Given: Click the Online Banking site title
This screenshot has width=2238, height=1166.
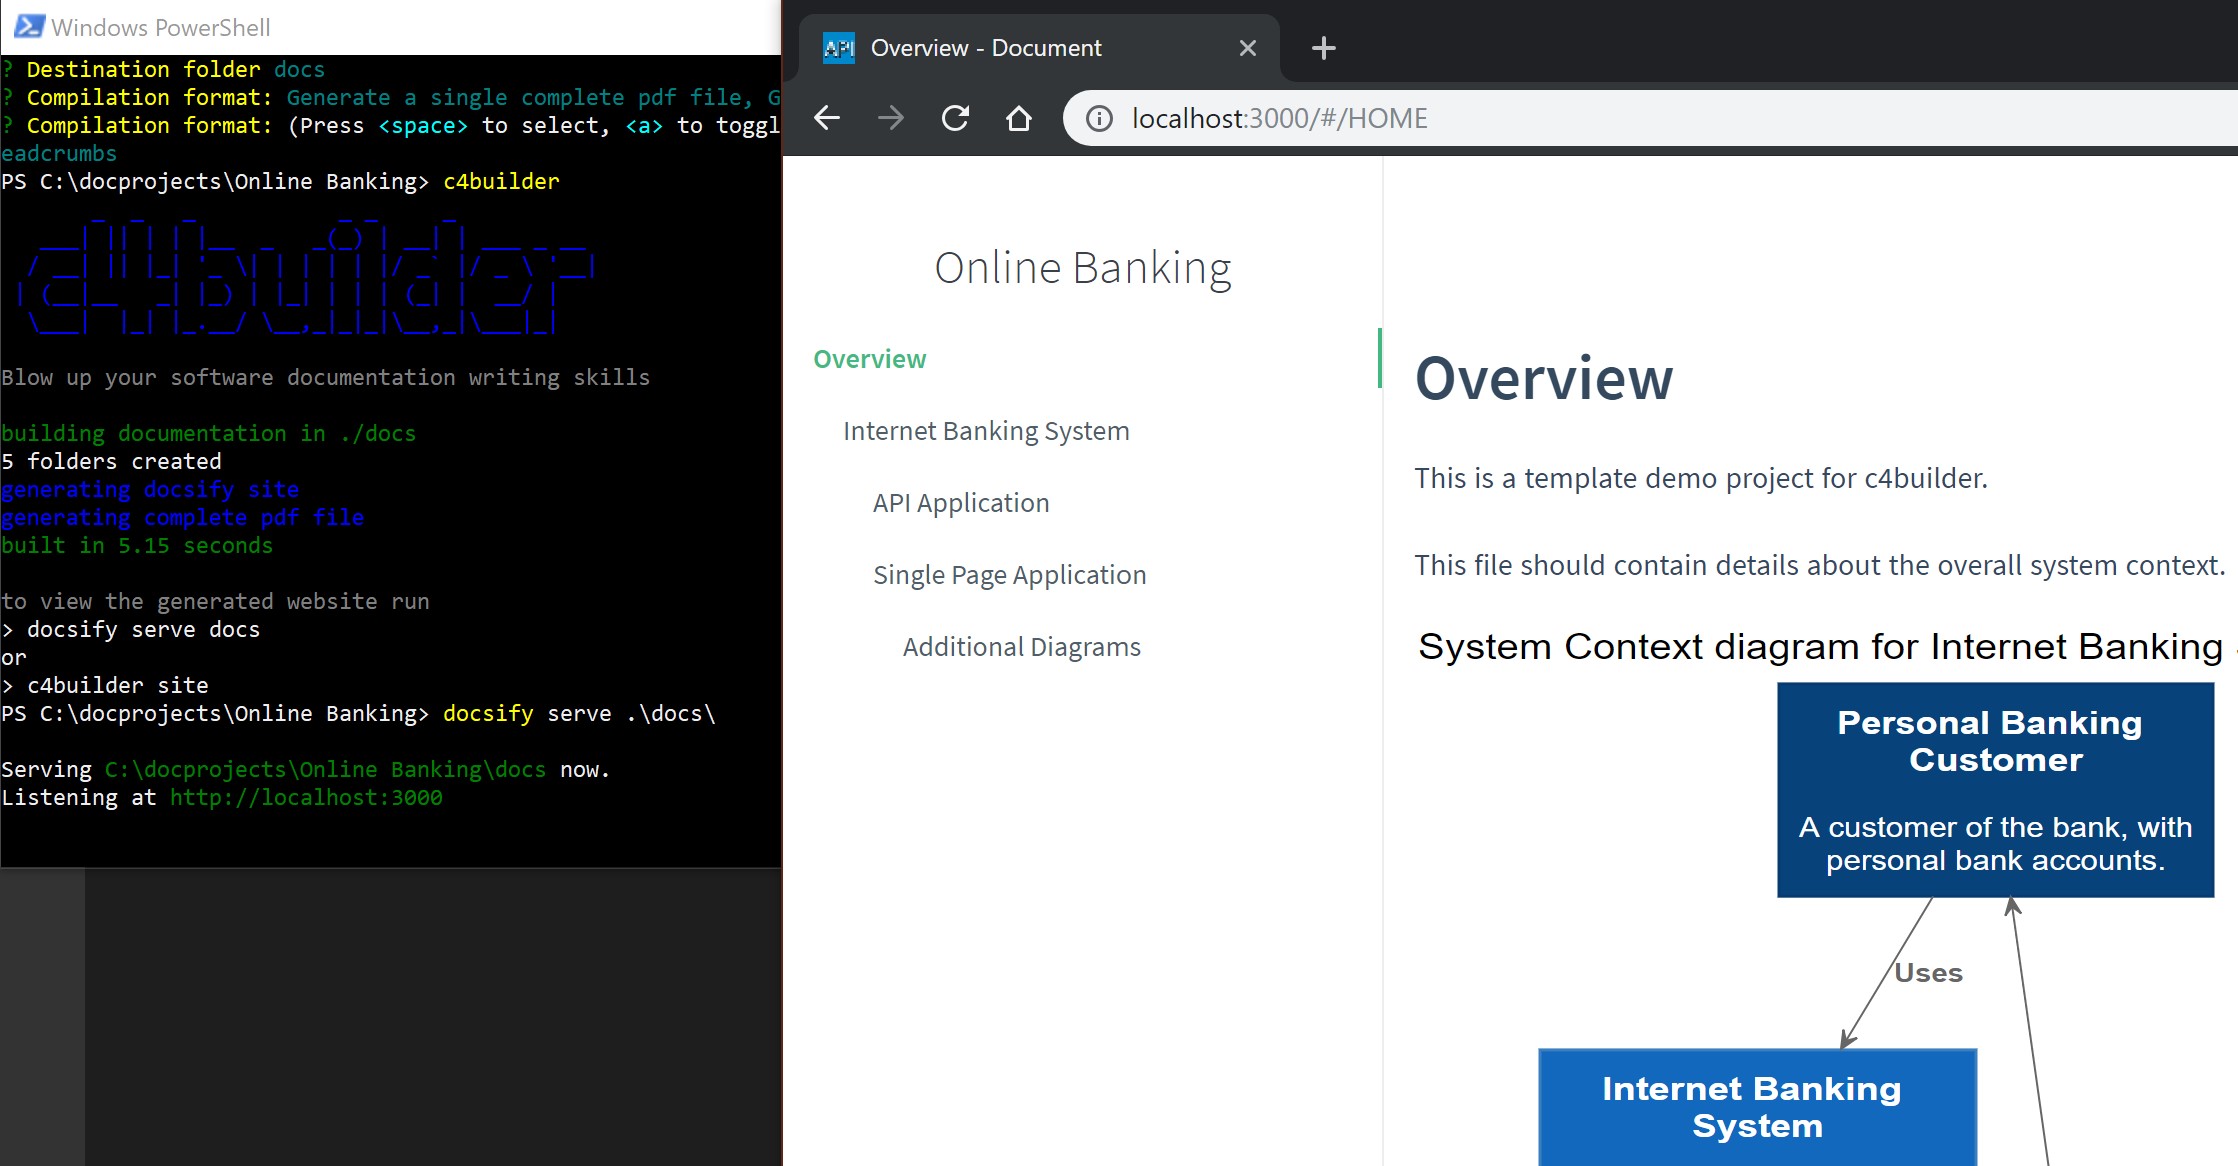Looking at the screenshot, I should tap(1082, 268).
